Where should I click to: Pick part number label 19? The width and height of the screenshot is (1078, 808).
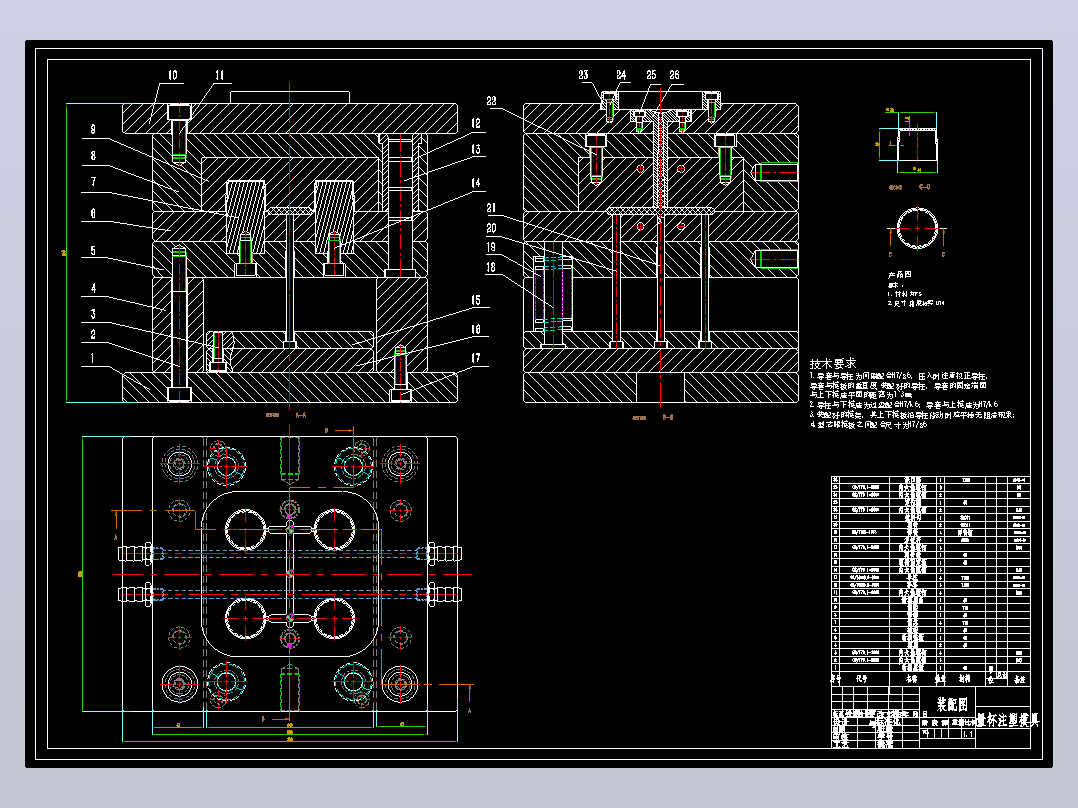[x=491, y=248]
